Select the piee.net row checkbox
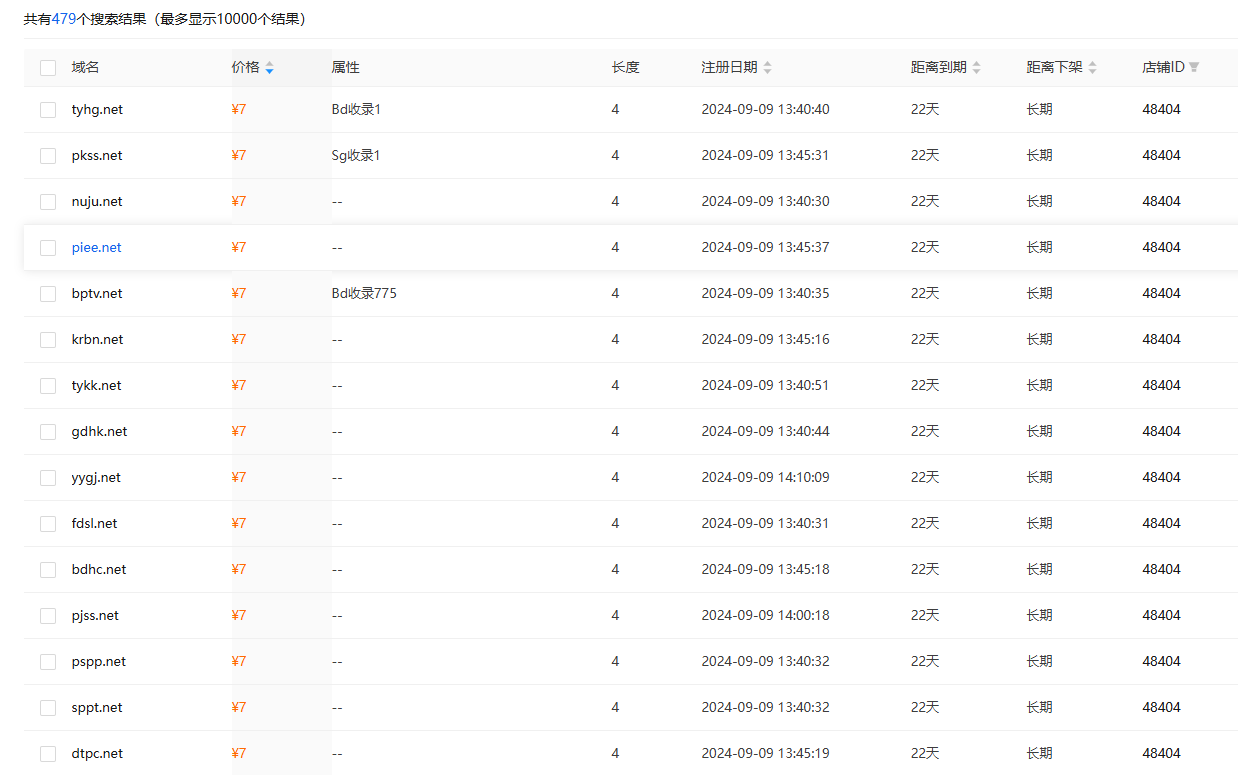 (48, 248)
